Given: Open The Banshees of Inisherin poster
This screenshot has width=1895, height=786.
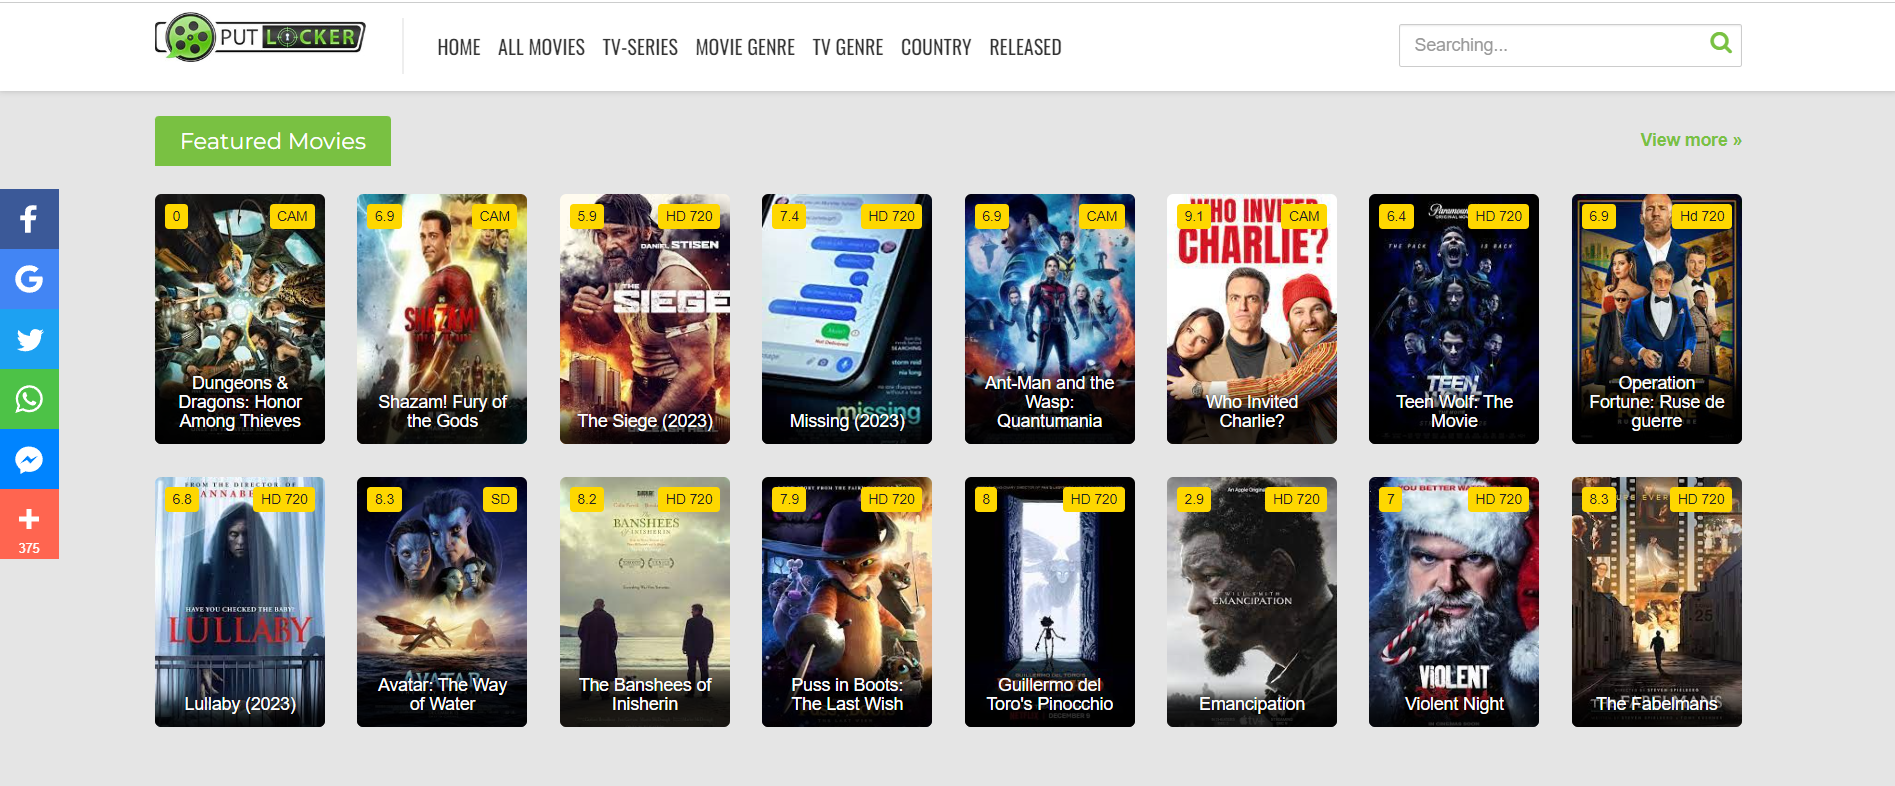Looking at the screenshot, I should click(x=645, y=602).
